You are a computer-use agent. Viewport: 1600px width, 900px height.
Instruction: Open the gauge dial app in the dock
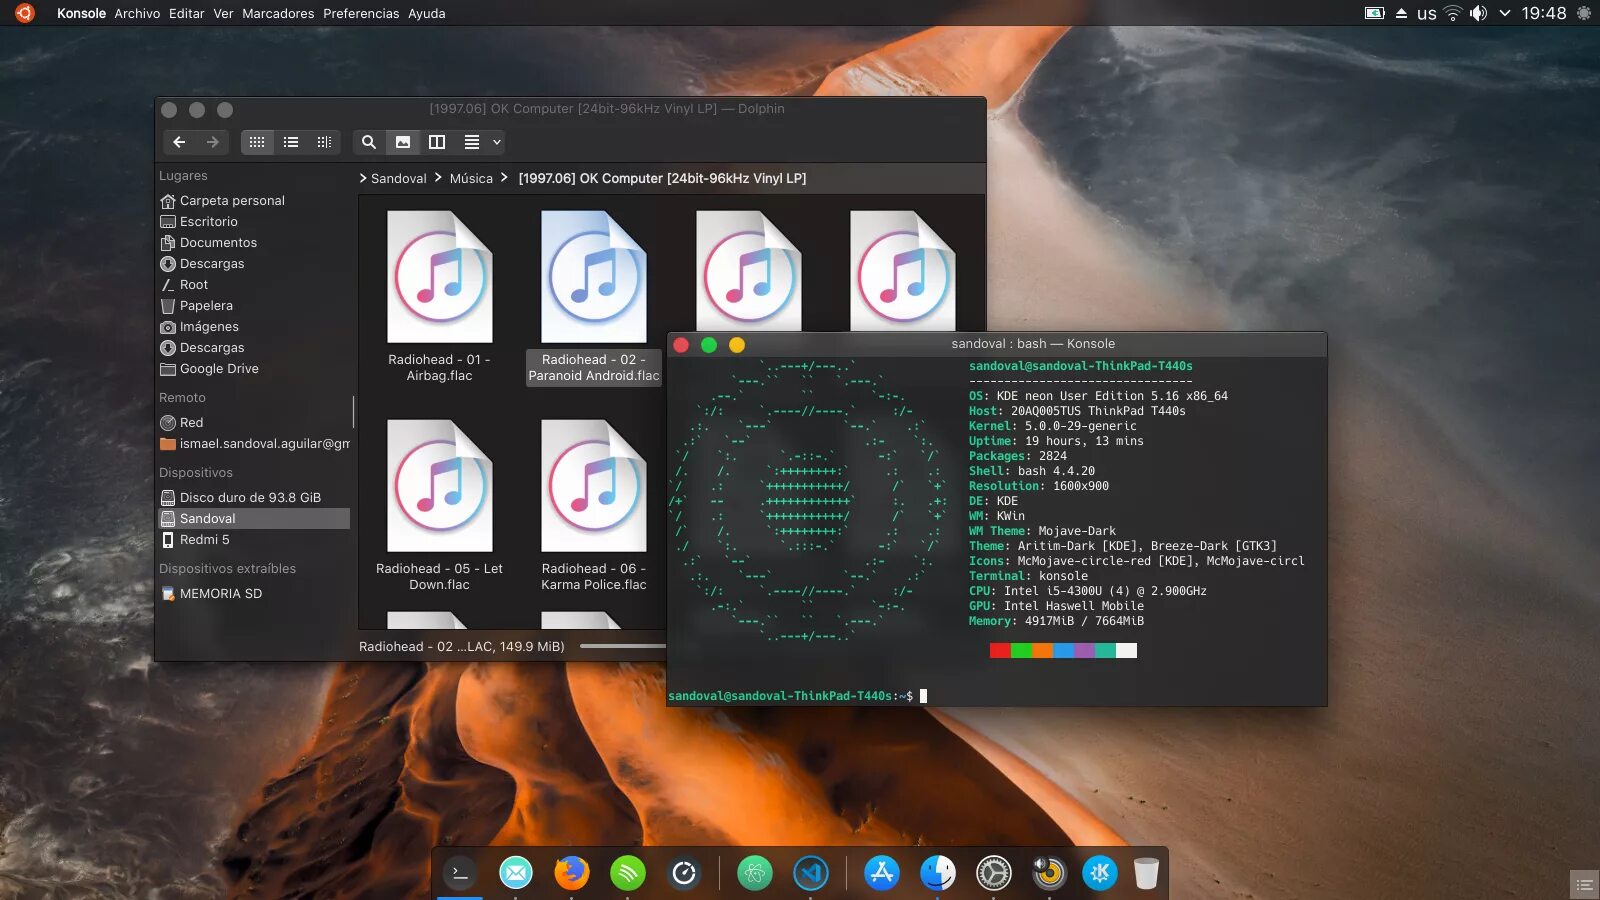tap(684, 873)
